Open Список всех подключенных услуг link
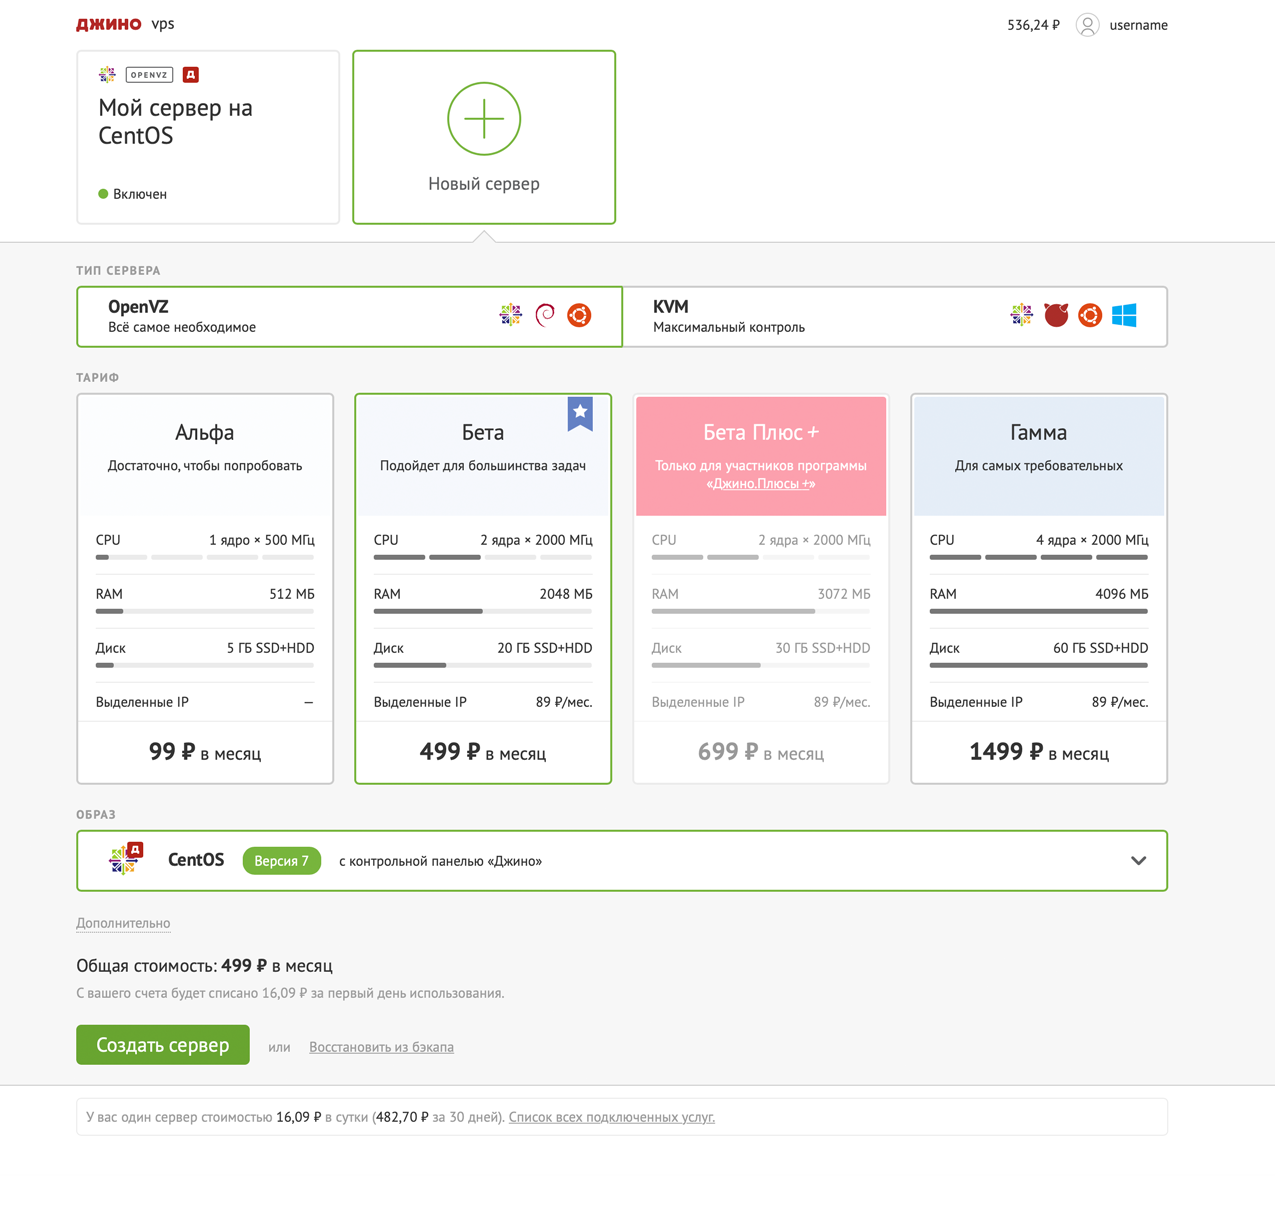The image size is (1275, 1215). pyautogui.click(x=612, y=1117)
